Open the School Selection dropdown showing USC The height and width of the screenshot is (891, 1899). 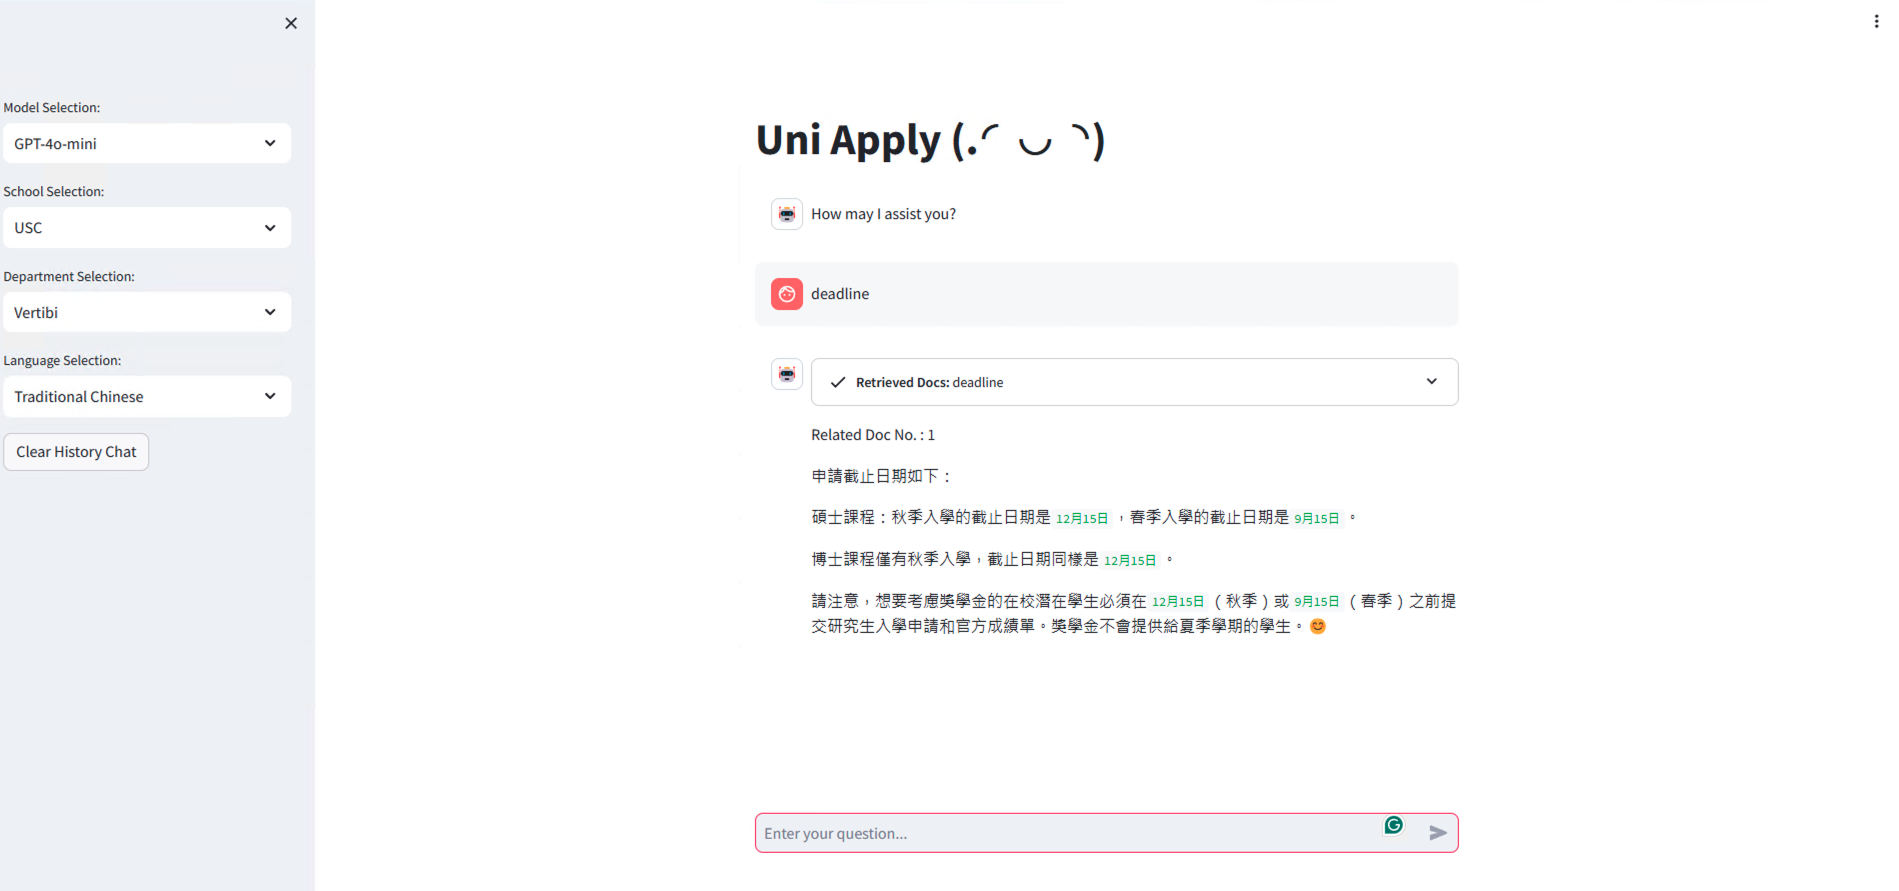[147, 228]
